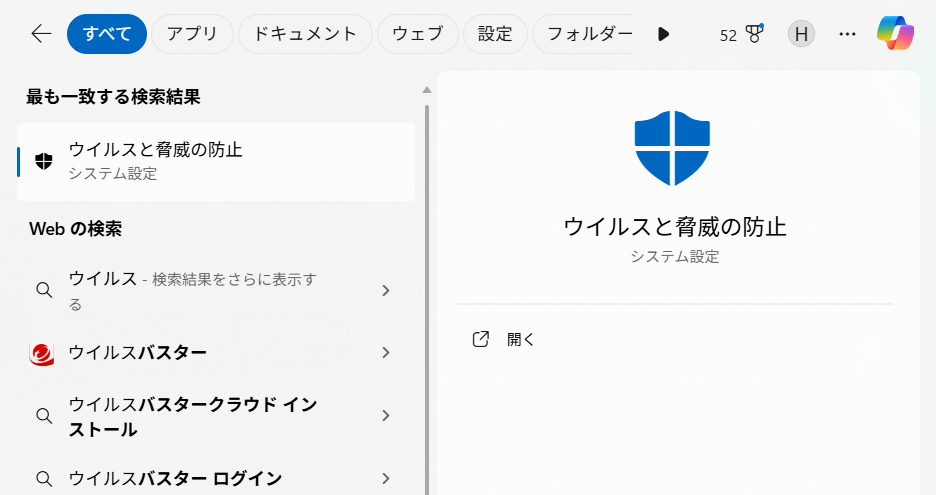Expand the ウイルスバスター result chevron
Viewport: 936px width, 495px height.
point(386,353)
